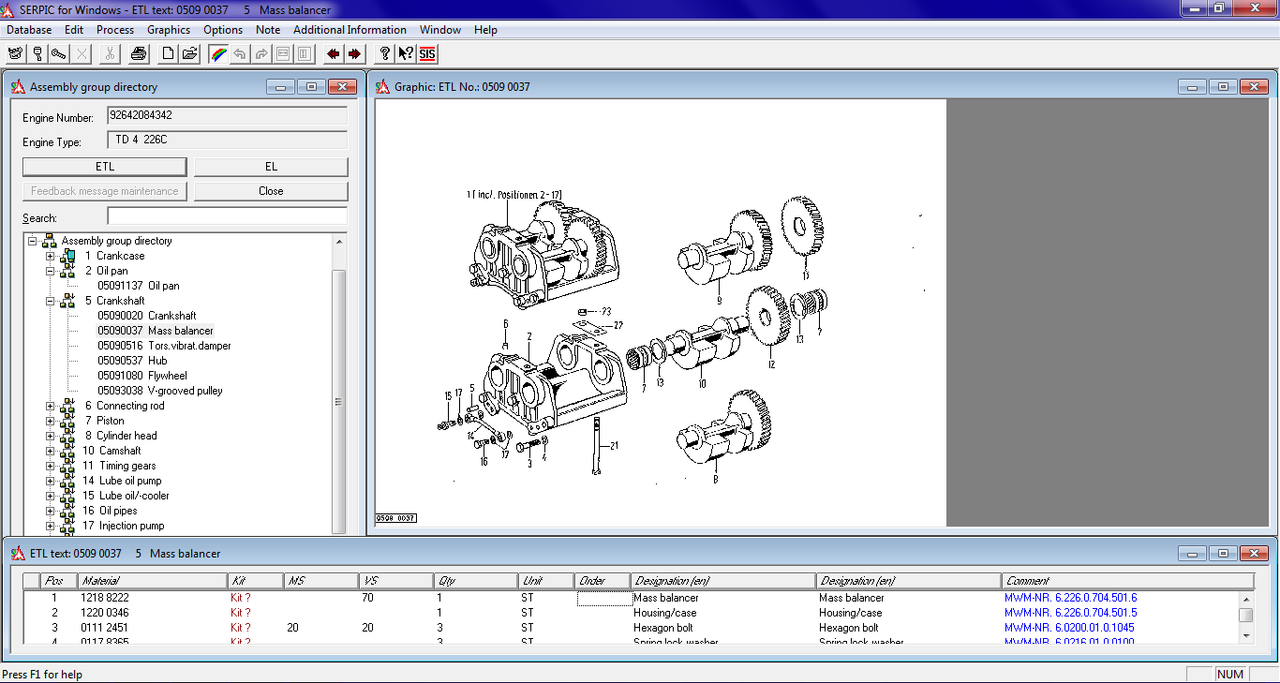Click the Camshaft group tree icon
The image size is (1280, 683).
point(68,451)
